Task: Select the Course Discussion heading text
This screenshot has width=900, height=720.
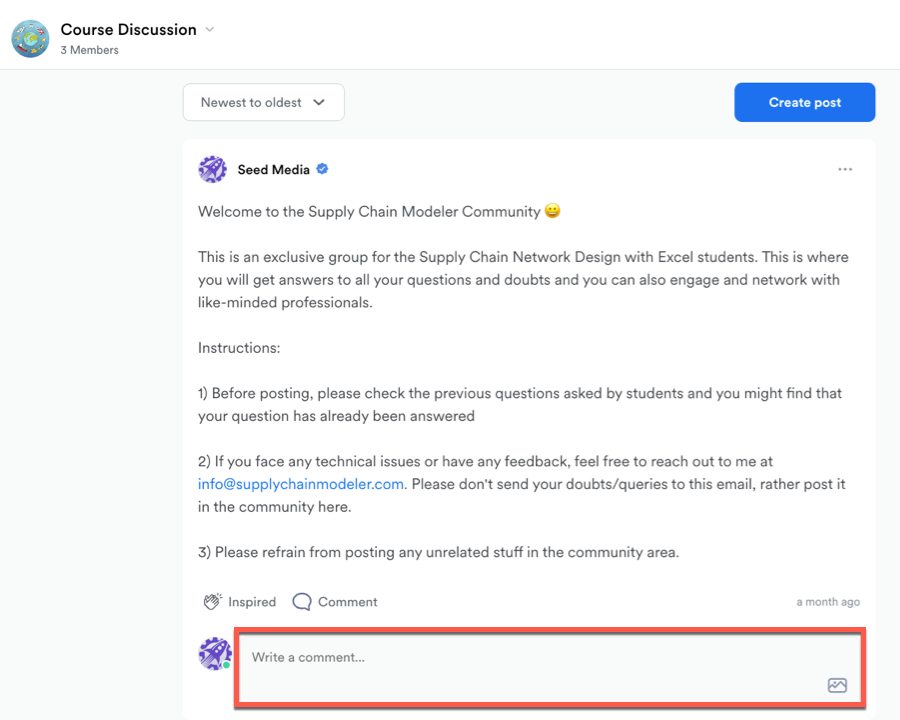Action: 128,30
